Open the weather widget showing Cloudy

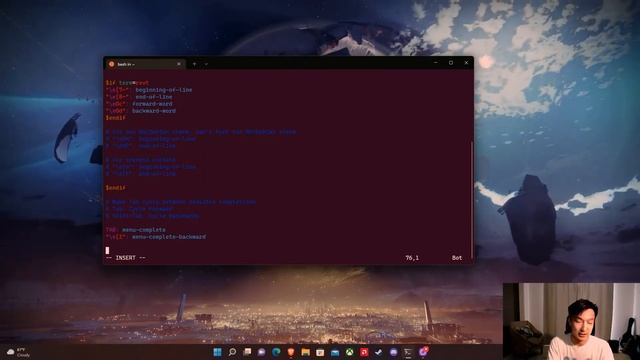click(x=18, y=352)
